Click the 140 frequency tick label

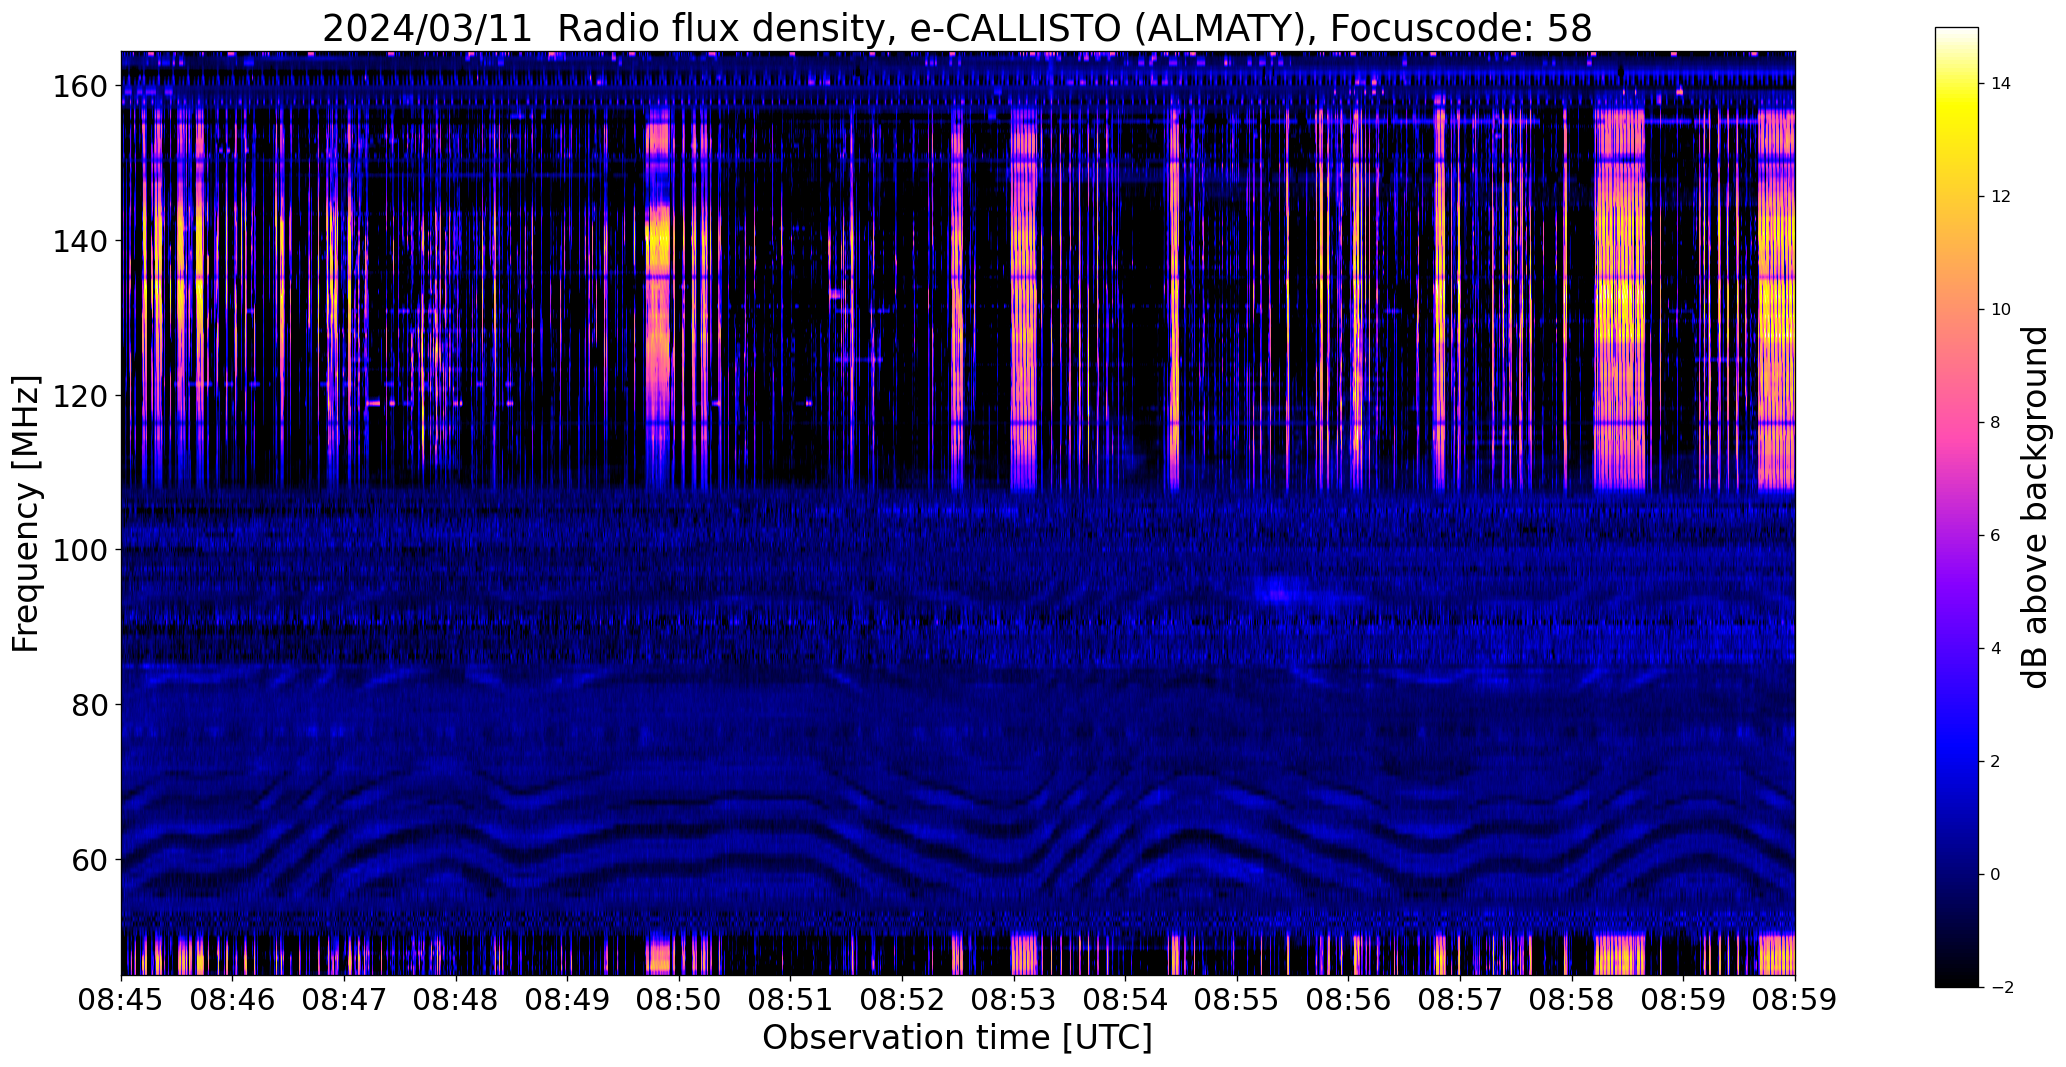tap(80, 241)
